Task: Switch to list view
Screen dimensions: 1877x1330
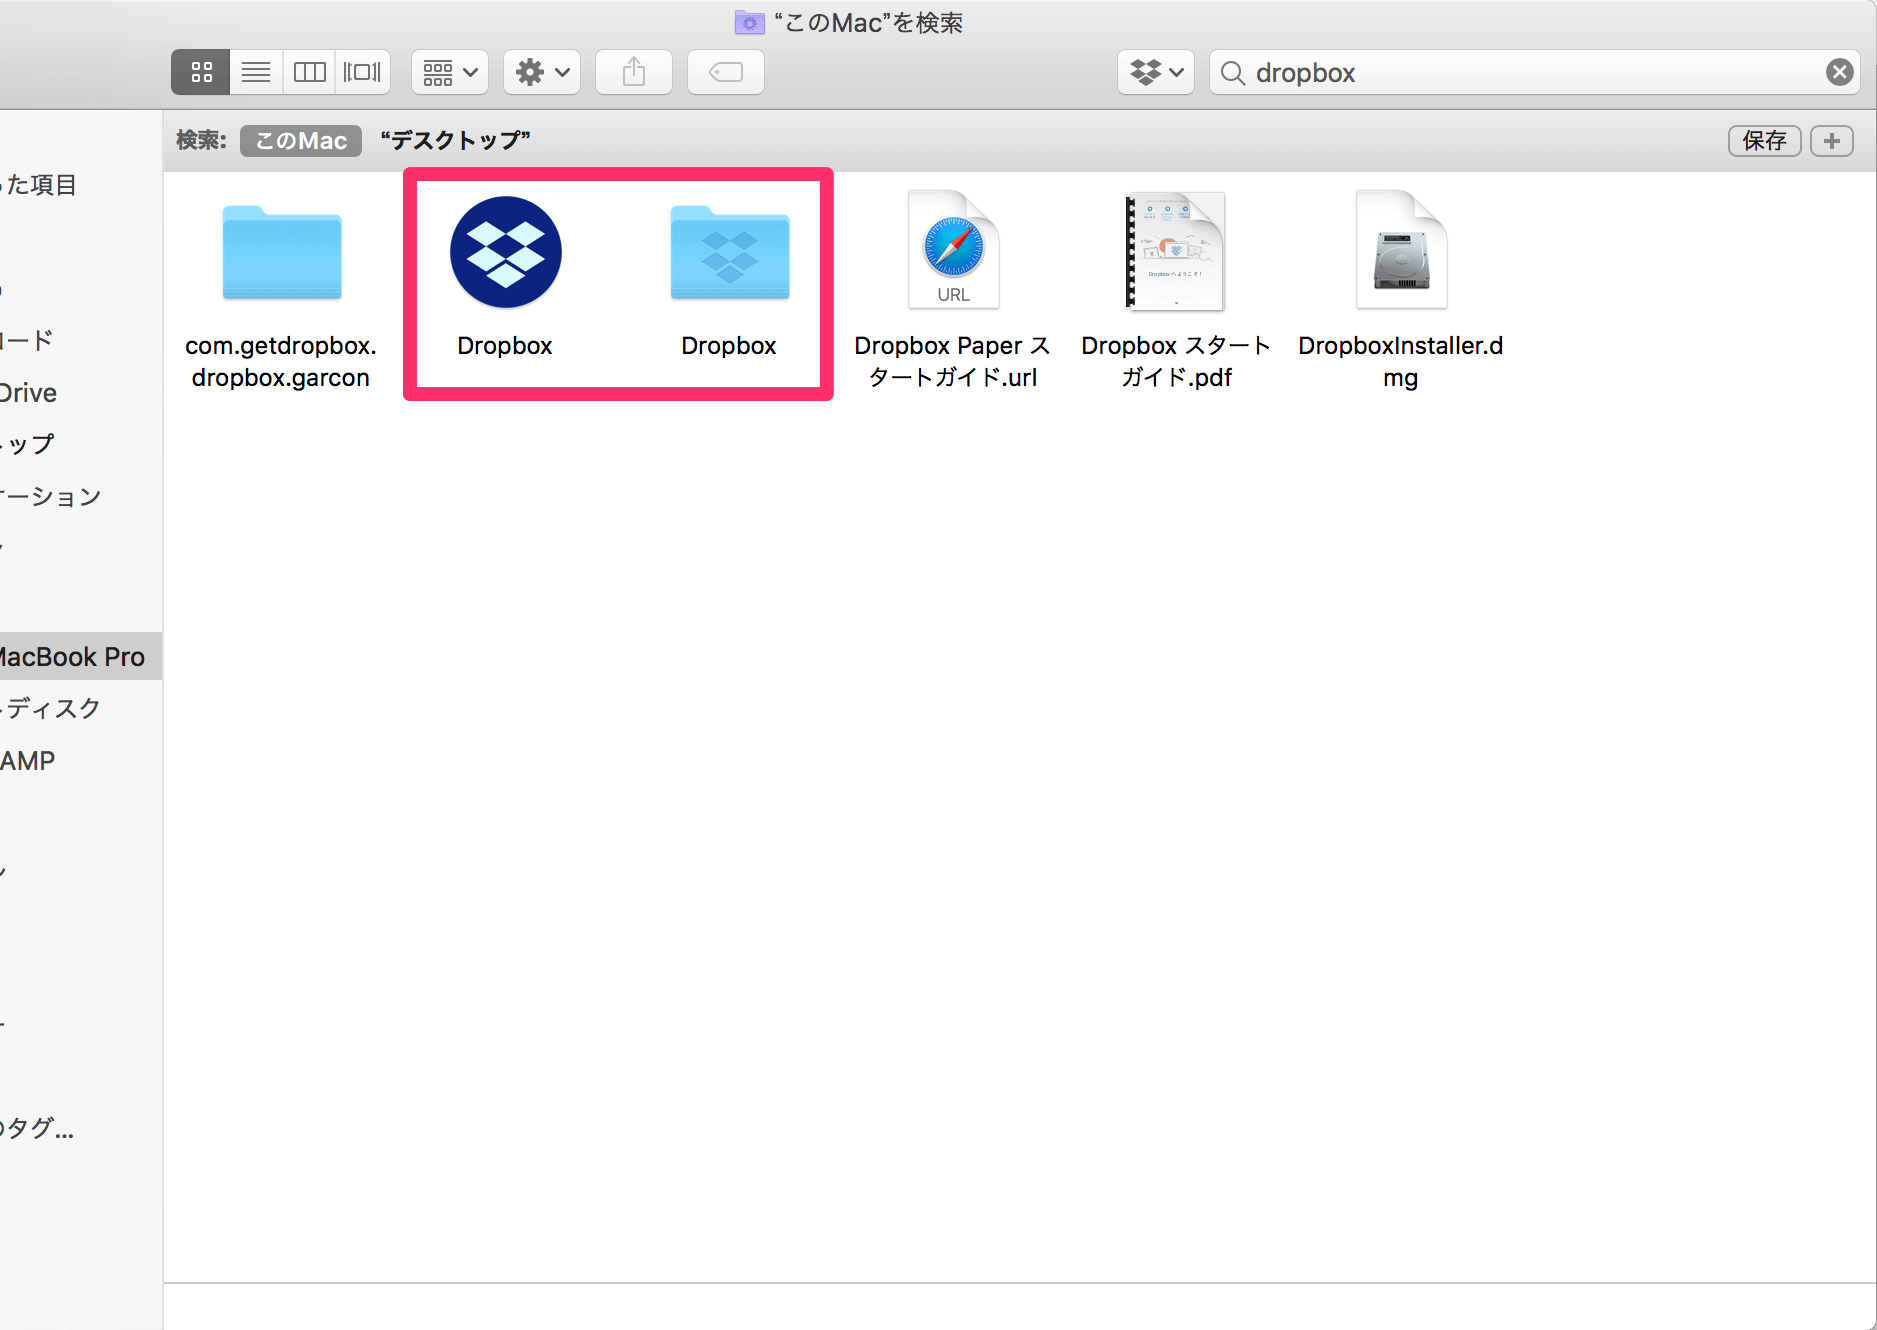Action: click(256, 72)
